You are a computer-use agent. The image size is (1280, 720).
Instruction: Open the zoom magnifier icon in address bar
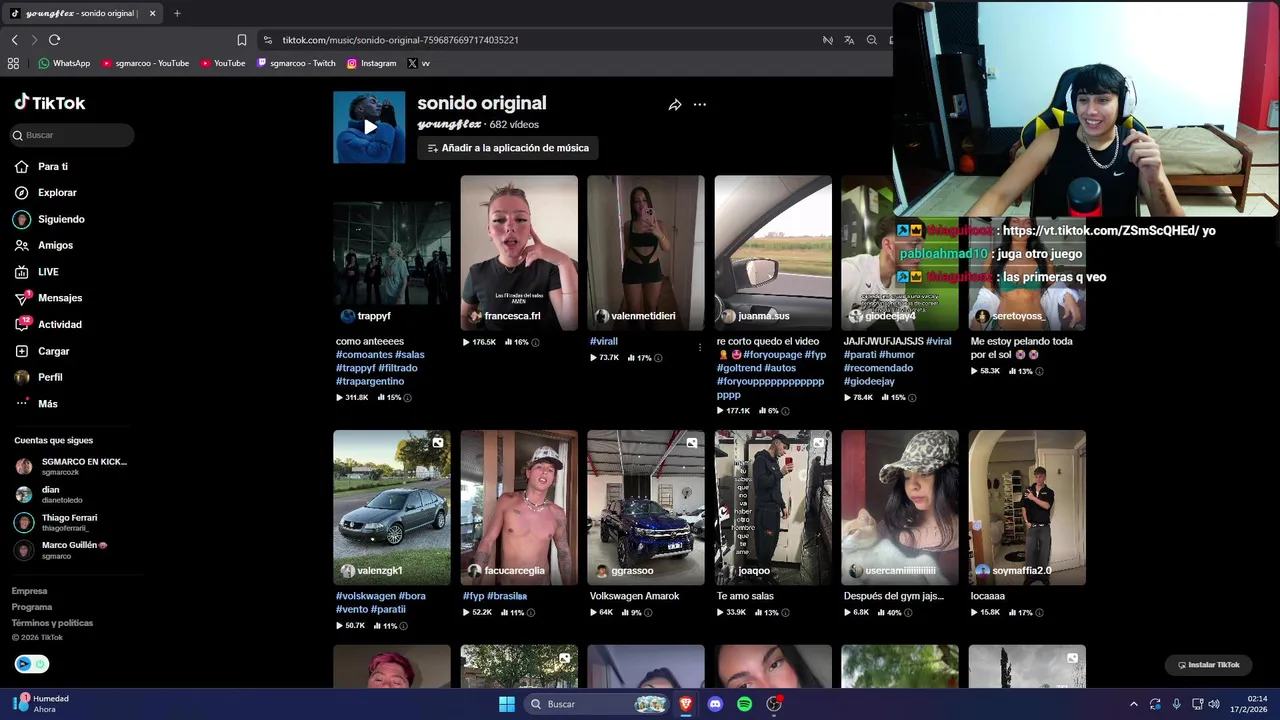point(872,40)
